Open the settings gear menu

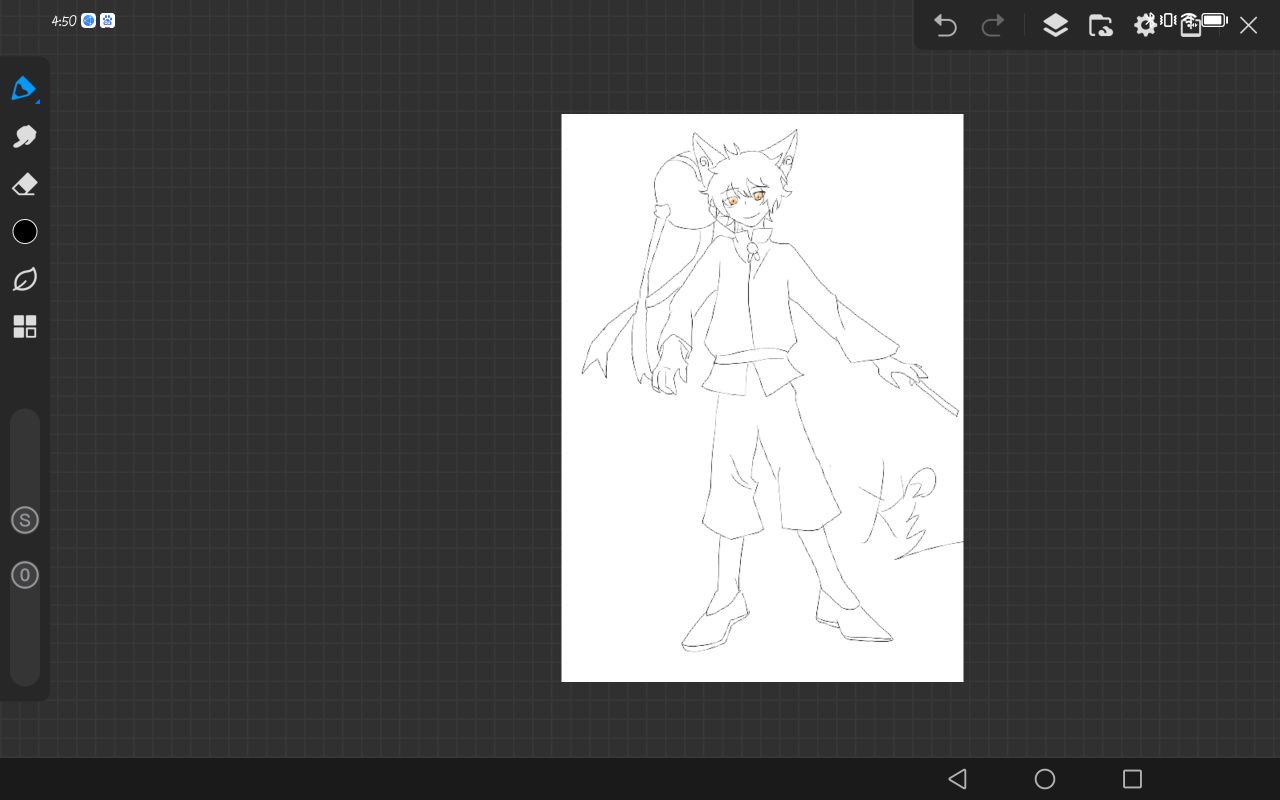[1145, 26]
